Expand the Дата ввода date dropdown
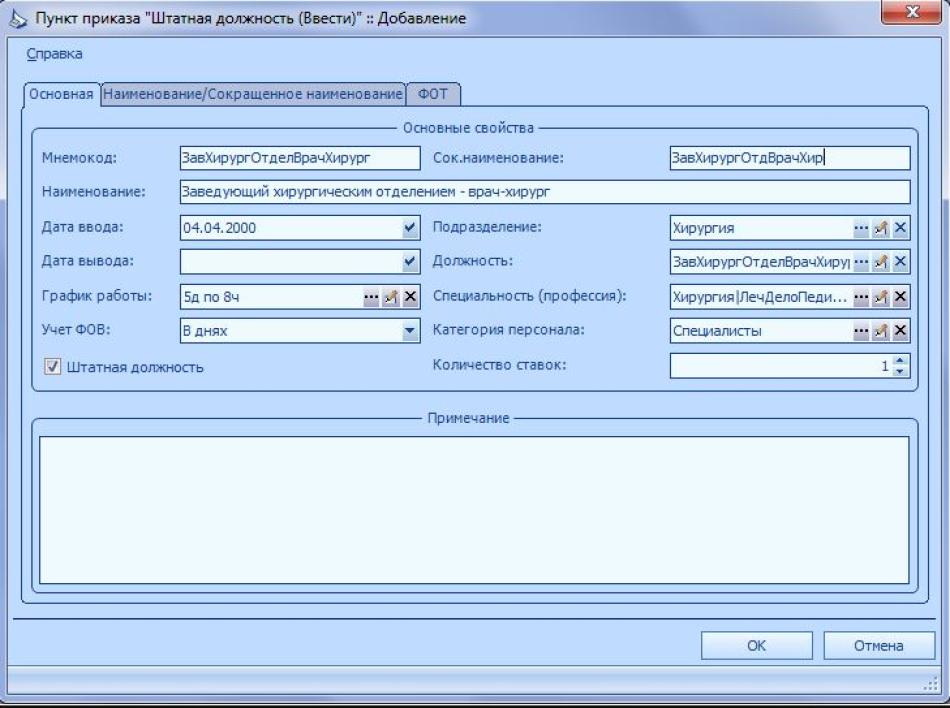 (x=409, y=228)
